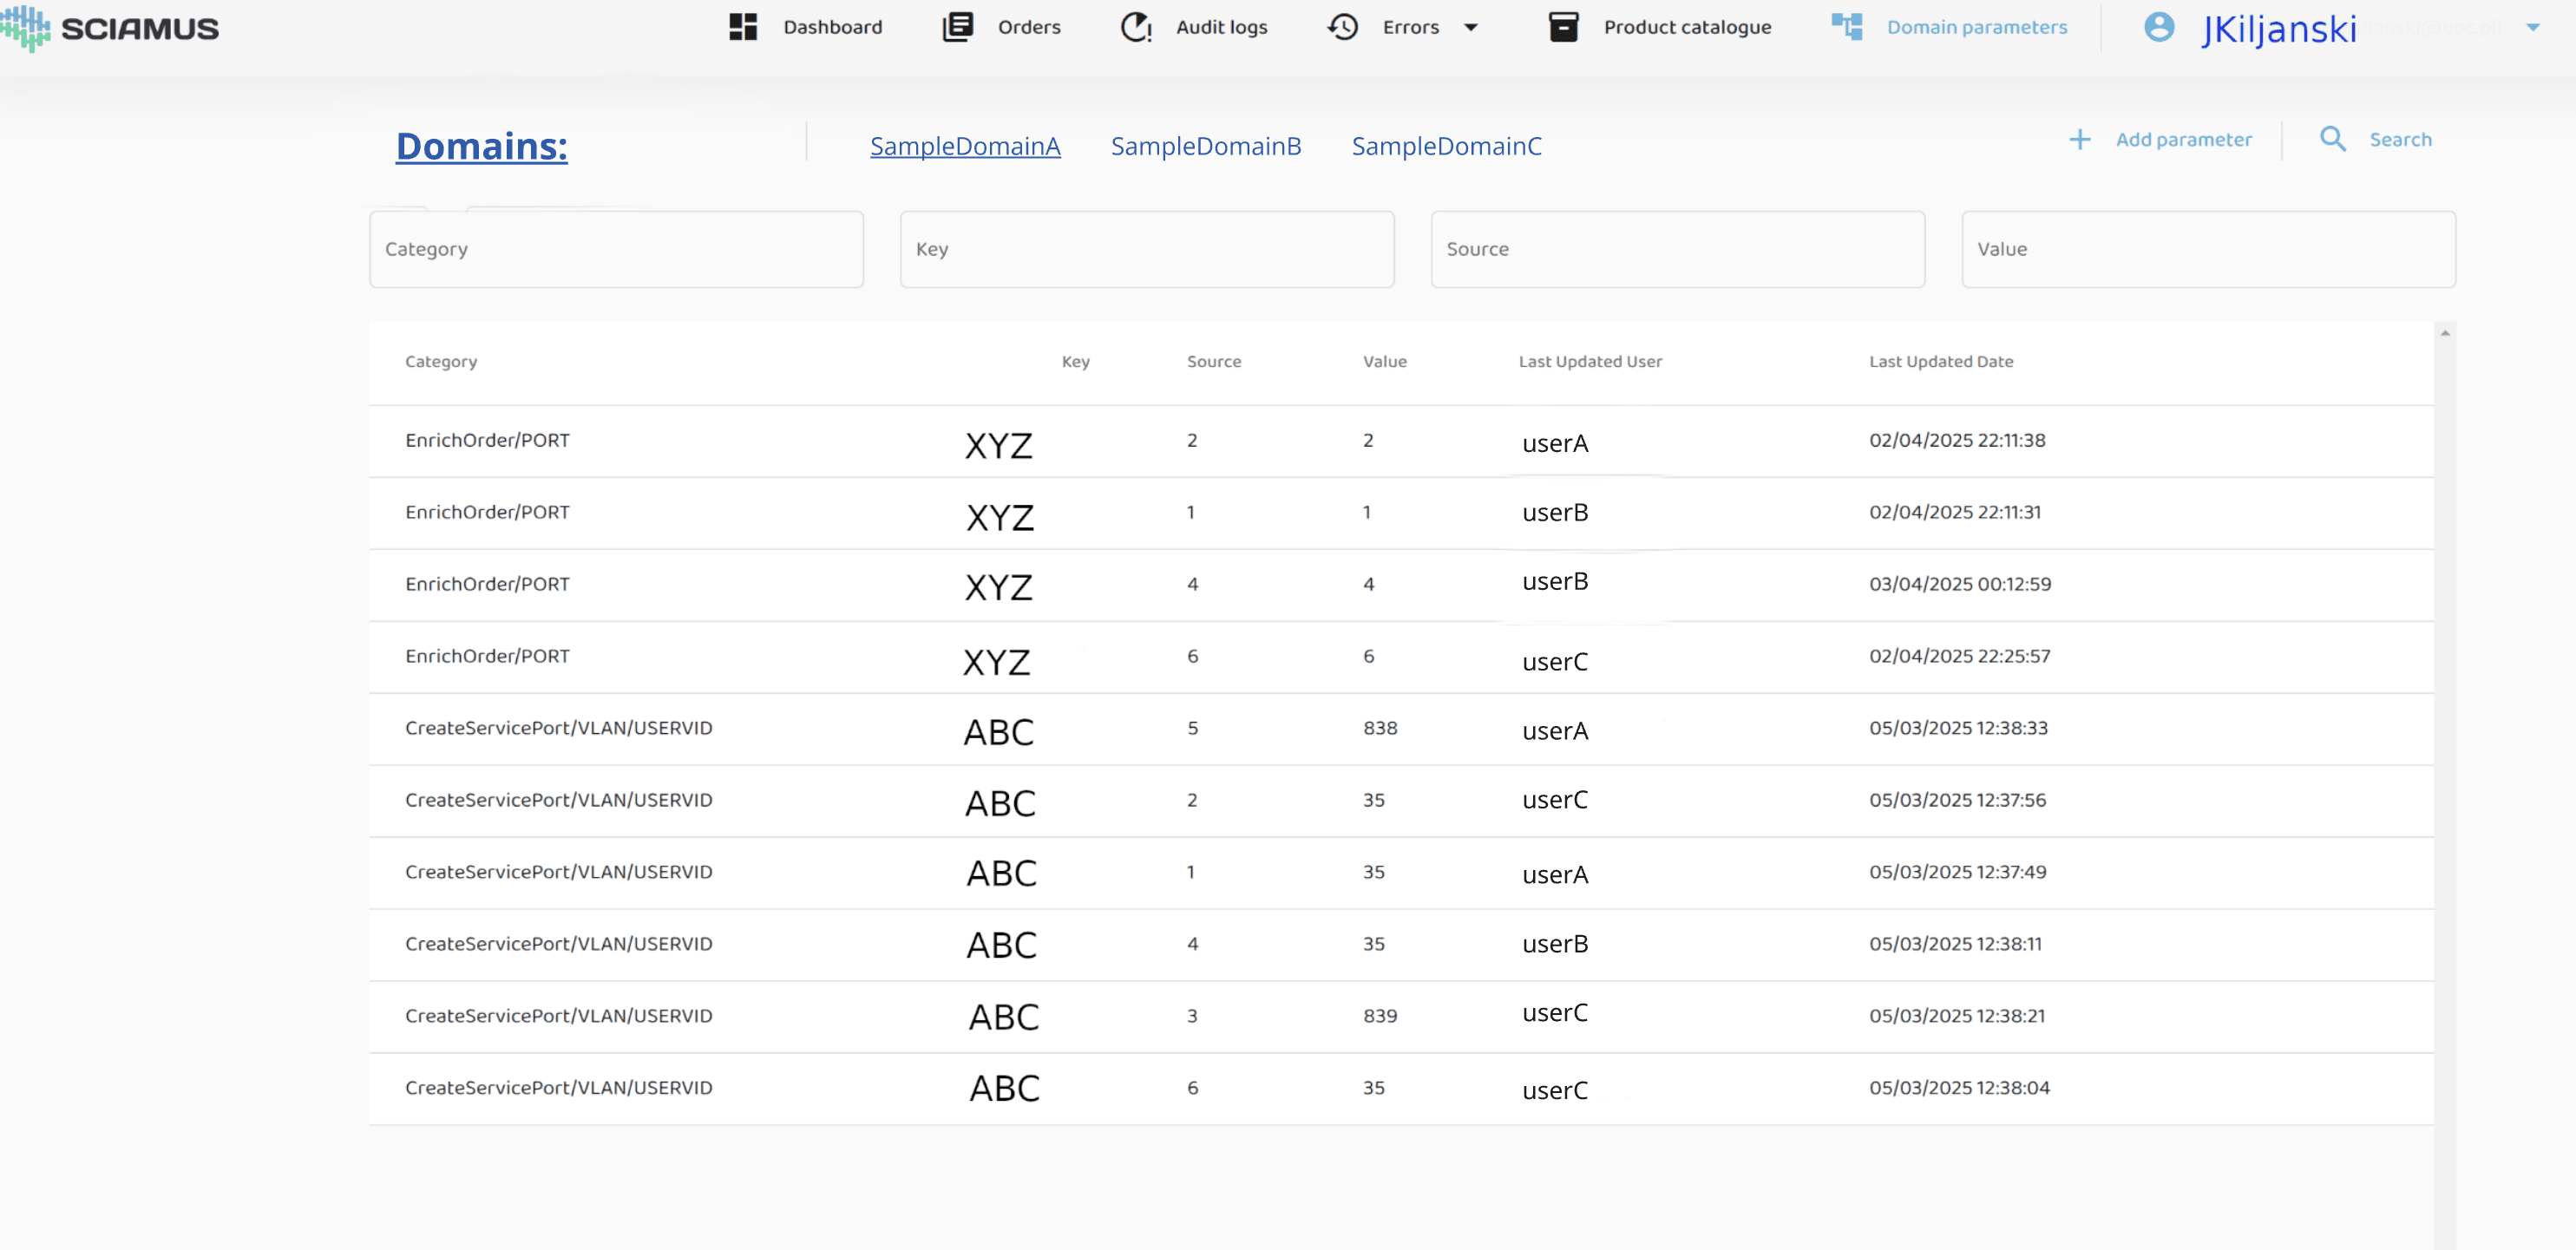Click the Audit logs clock icon
This screenshot has height=1250, width=2576.
click(x=1135, y=27)
